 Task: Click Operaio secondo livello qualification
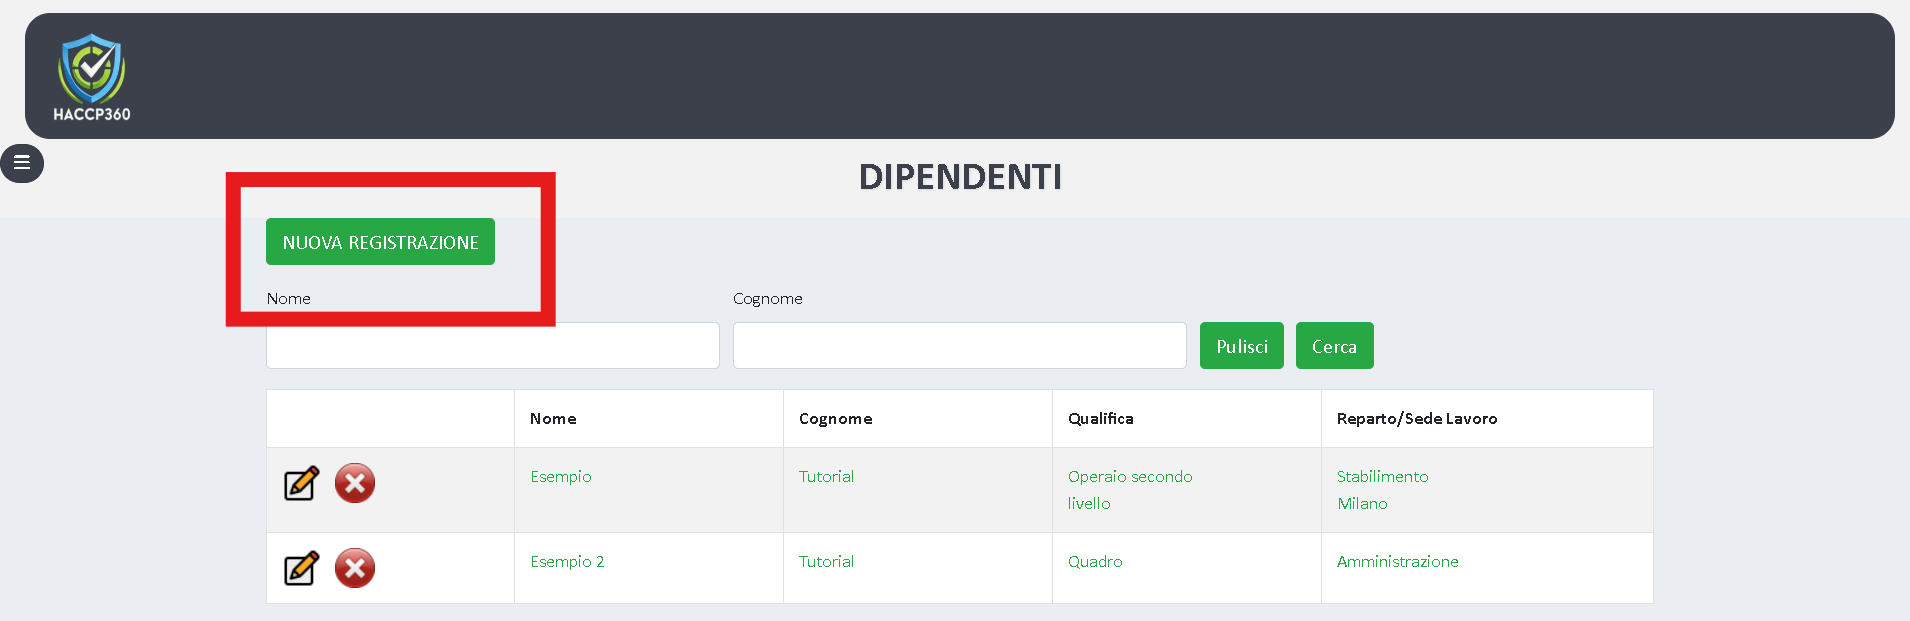(x=1129, y=489)
